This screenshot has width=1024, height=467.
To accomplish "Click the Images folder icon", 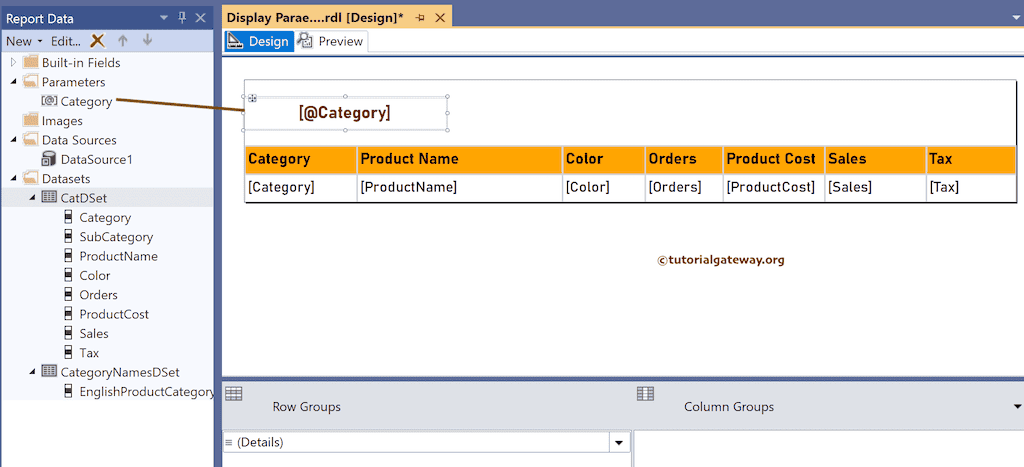I will point(30,121).
